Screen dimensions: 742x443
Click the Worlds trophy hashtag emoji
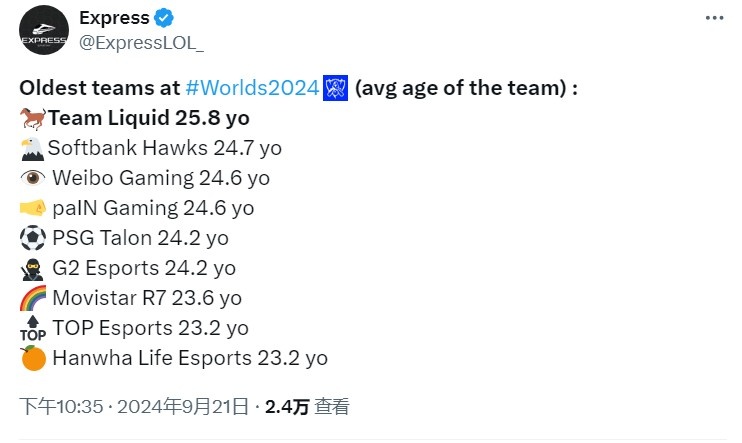pyautogui.click(x=336, y=88)
